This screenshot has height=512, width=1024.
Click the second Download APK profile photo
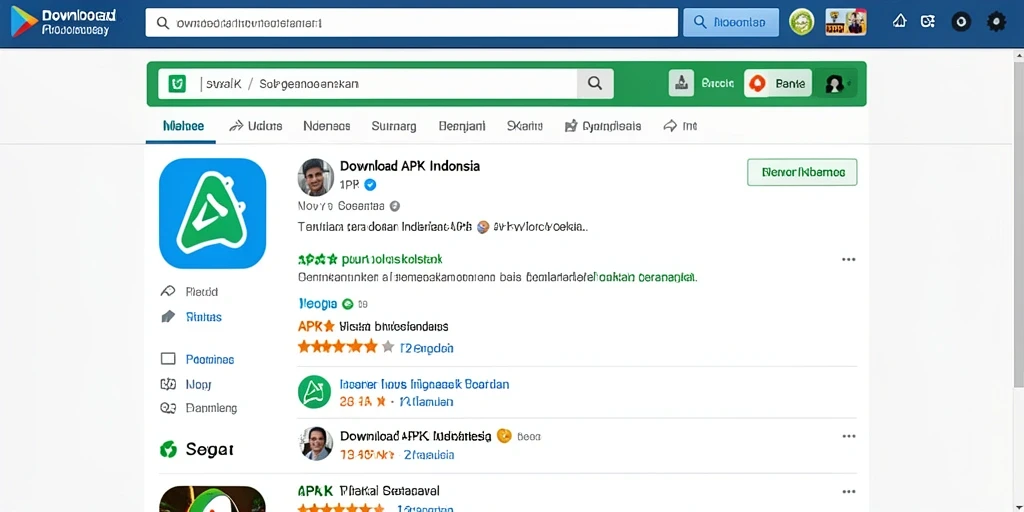click(x=317, y=443)
